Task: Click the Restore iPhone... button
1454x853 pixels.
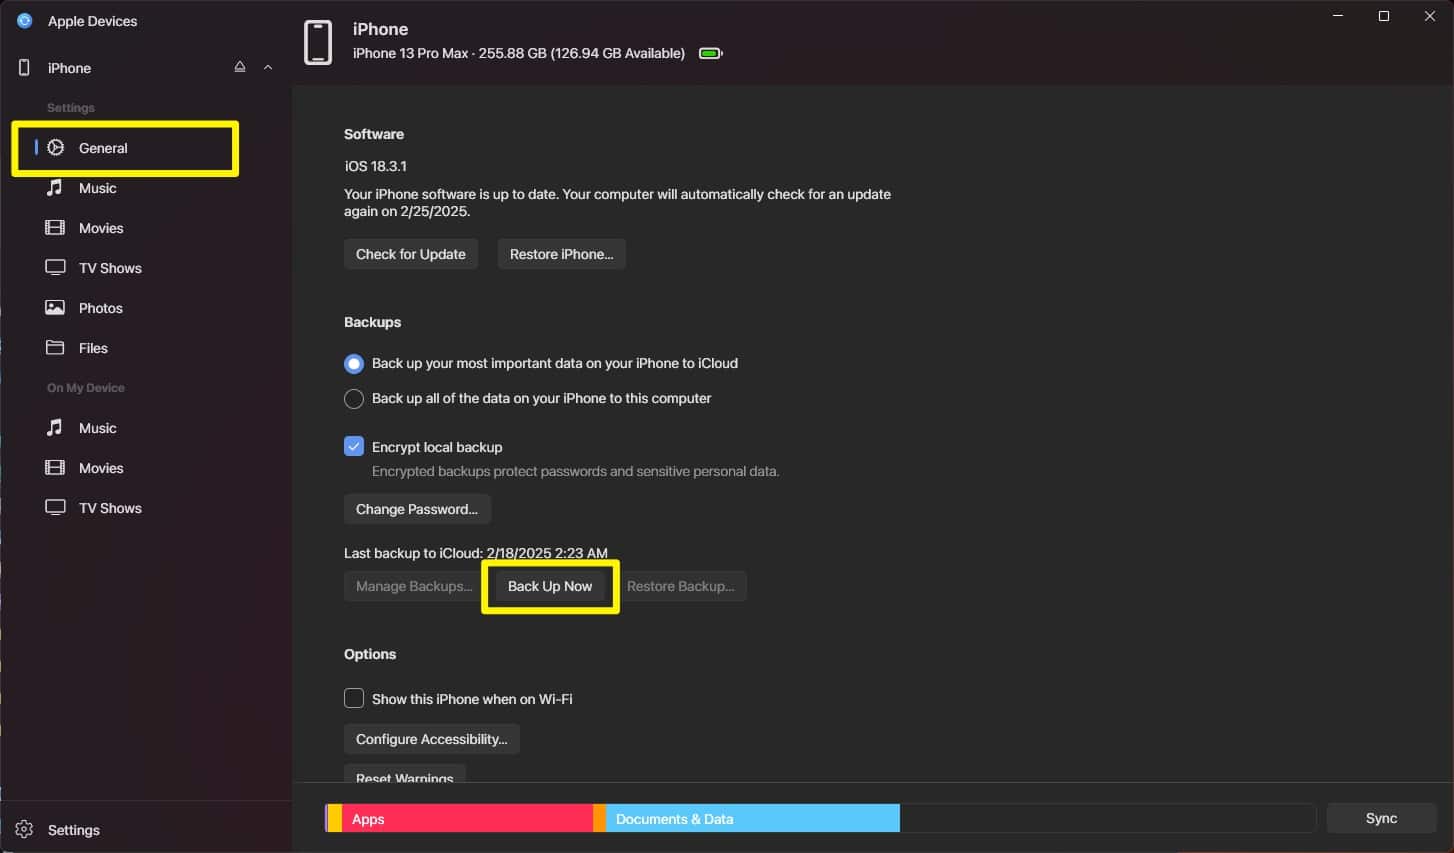Action: click(562, 254)
